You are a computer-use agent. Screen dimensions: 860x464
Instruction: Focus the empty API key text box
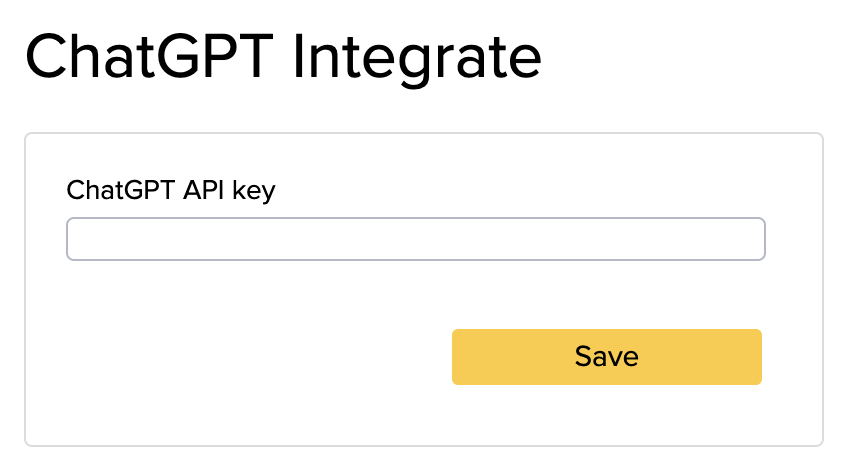tap(415, 240)
